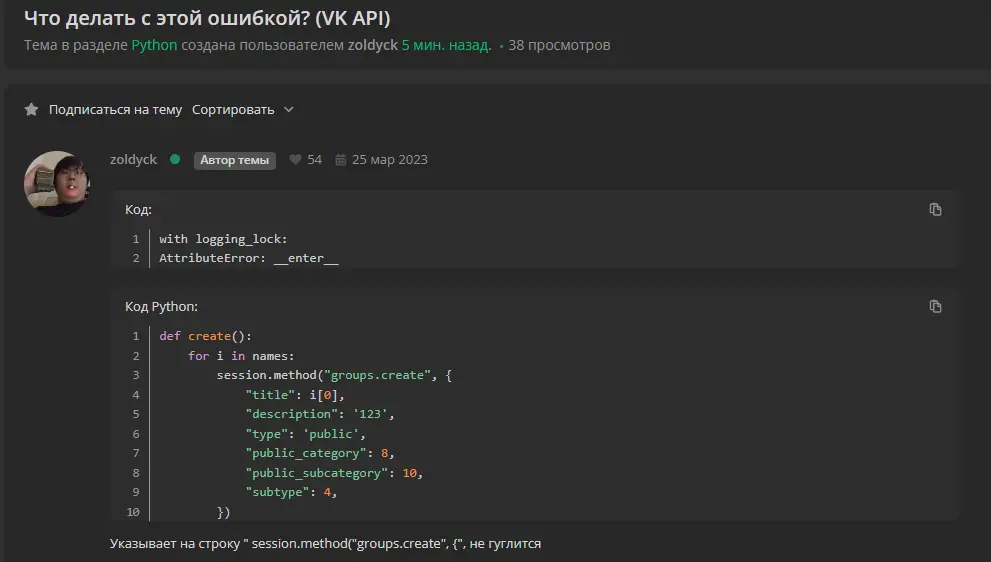Copy the first code block with copy icon
This screenshot has width=991, height=562.
pos(935,209)
